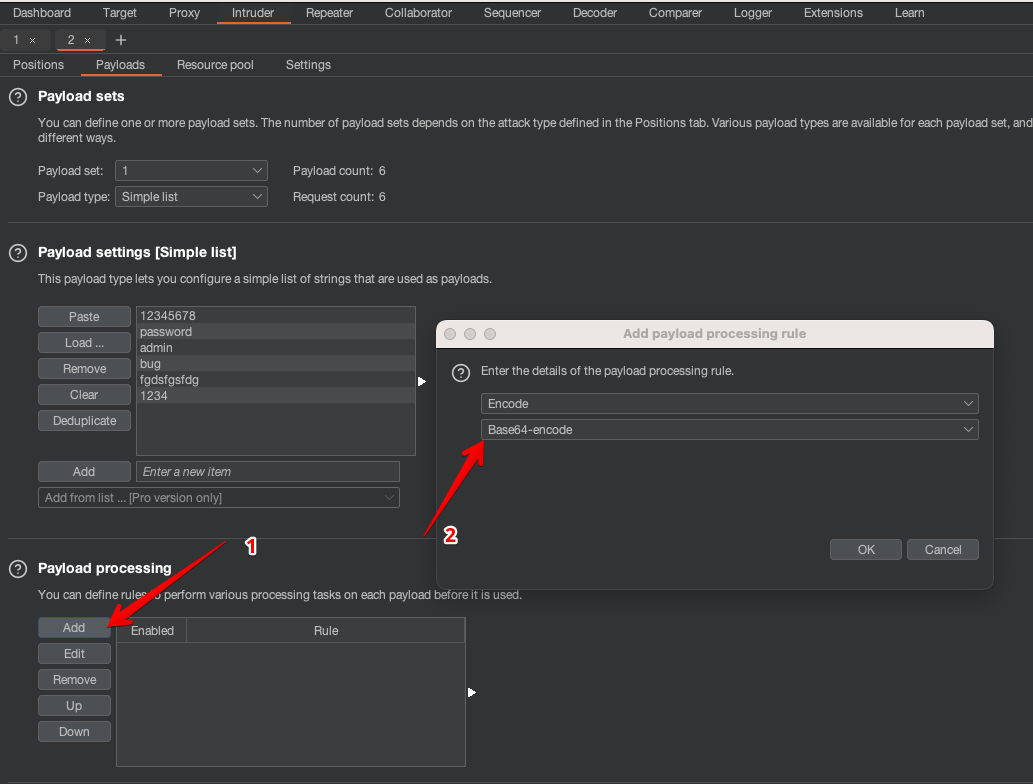The height and width of the screenshot is (784, 1033).
Task: Open the Extensions tab
Action: pos(833,13)
